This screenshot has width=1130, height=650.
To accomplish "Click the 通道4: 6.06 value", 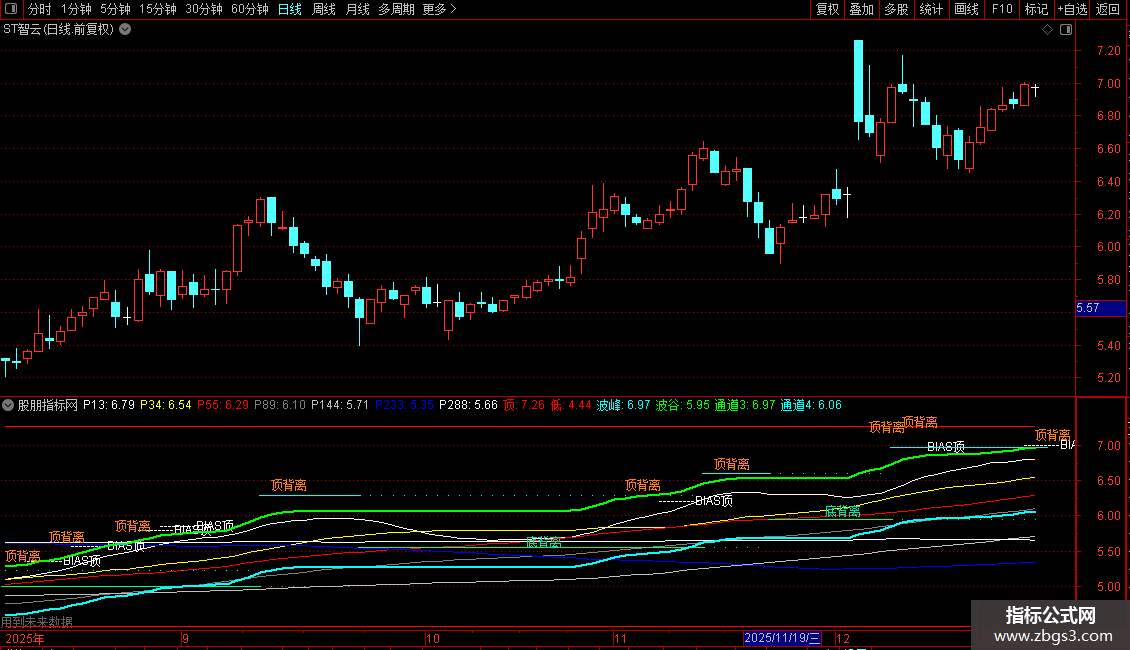I will pos(811,405).
